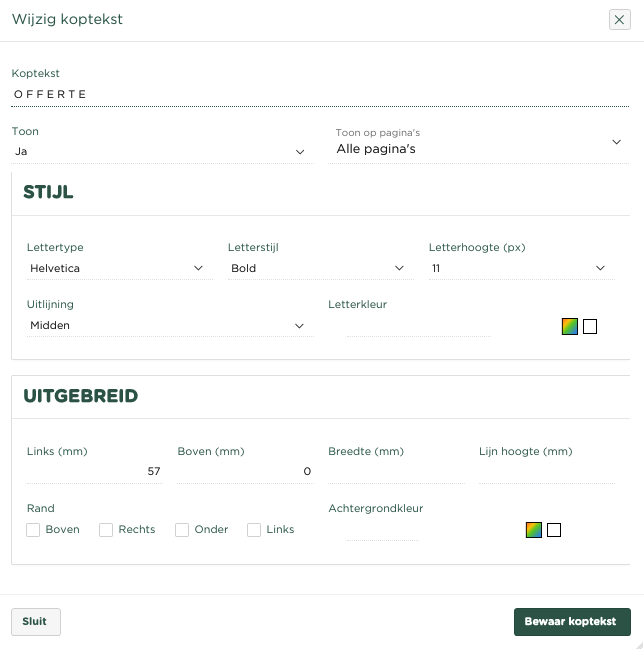
Task: Check the Onder border checkbox
Action: click(x=182, y=530)
